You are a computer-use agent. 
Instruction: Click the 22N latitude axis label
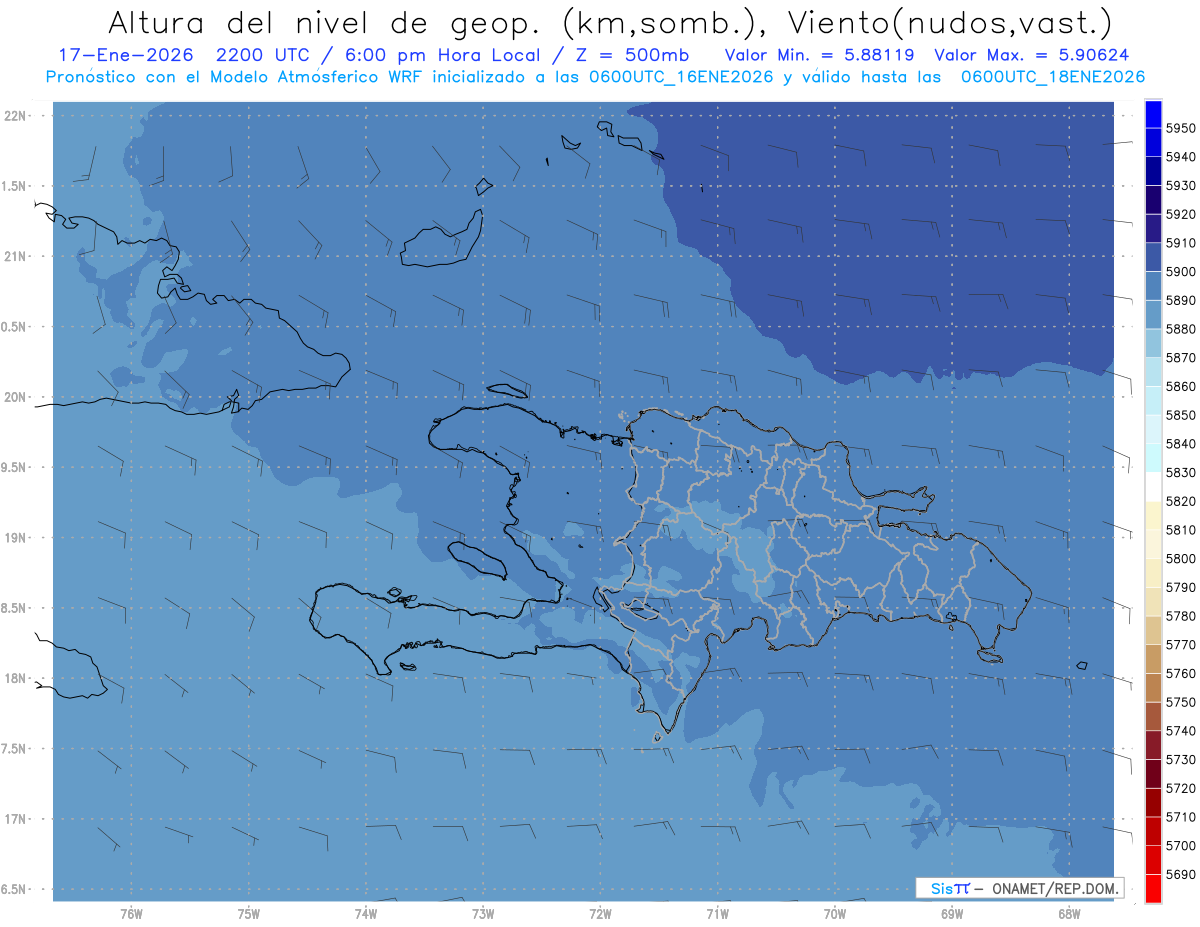pyautogui.click(x=16, y=116)
